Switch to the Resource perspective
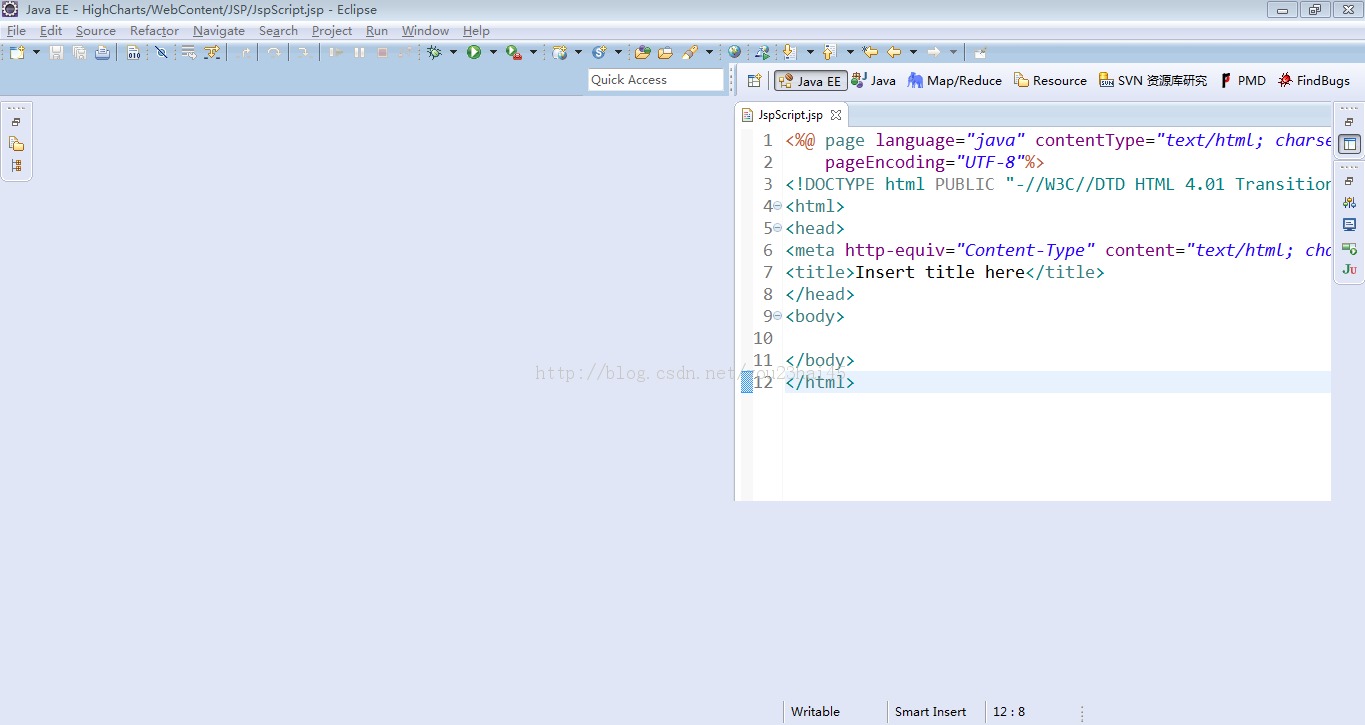 [1050, 81]
